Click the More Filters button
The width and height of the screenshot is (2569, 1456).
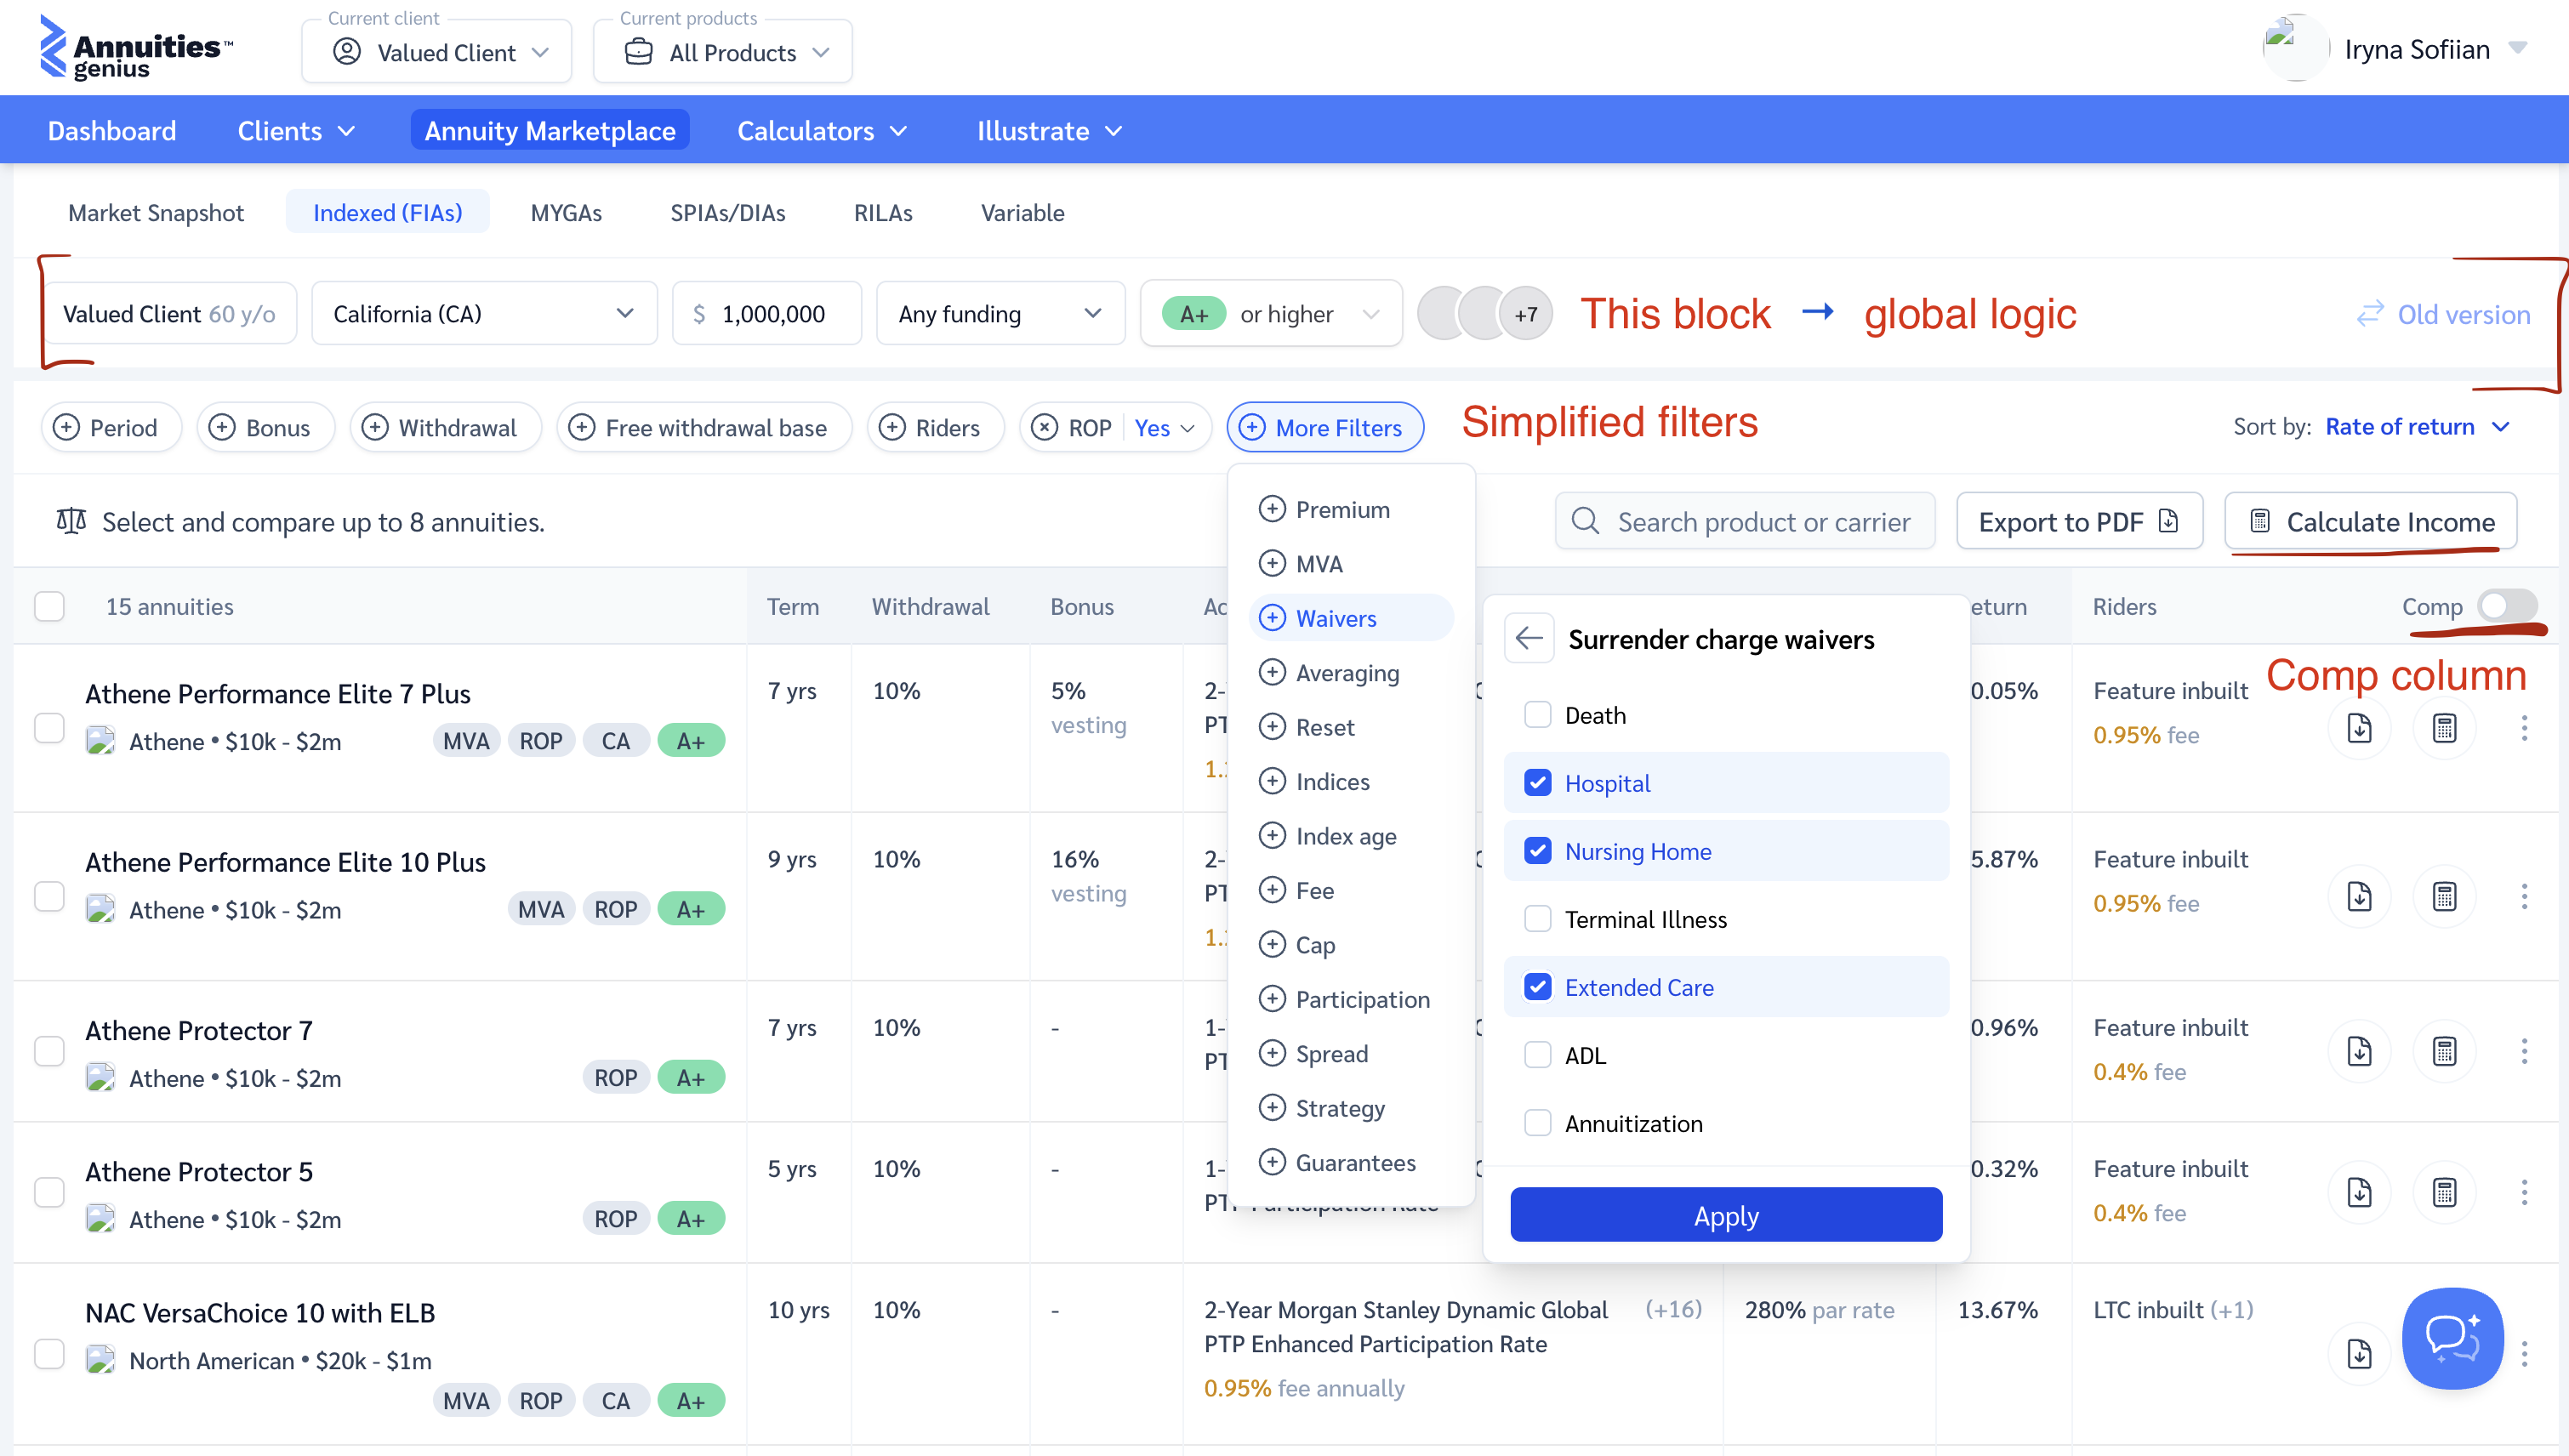[x=1325, y=427]
